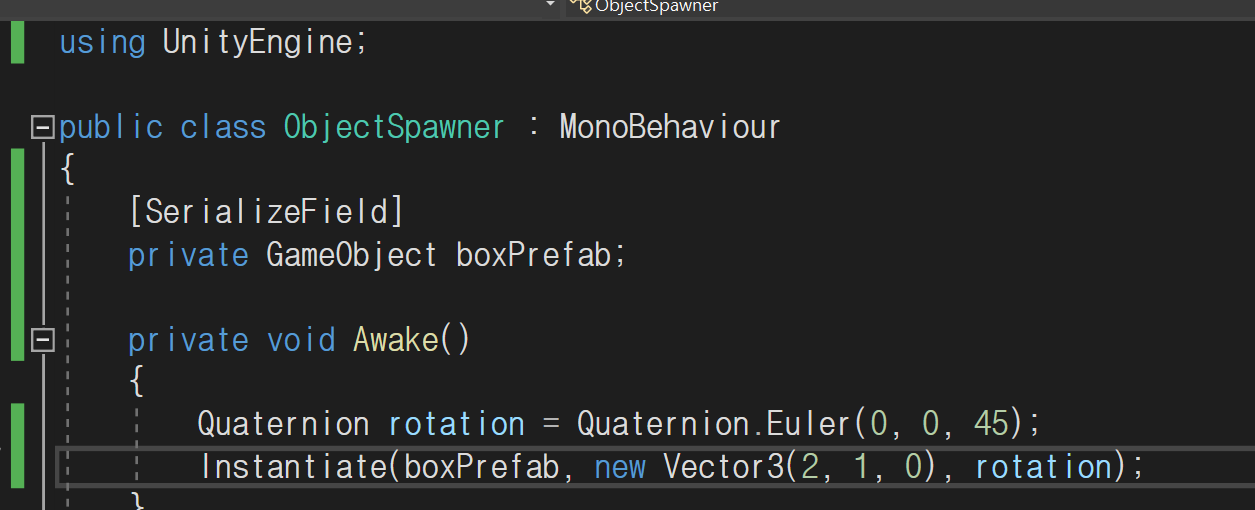1255x510 pixels.
Task: Click the ObjectSpawner class icon in navigation bar
Action: pos(581,6)
